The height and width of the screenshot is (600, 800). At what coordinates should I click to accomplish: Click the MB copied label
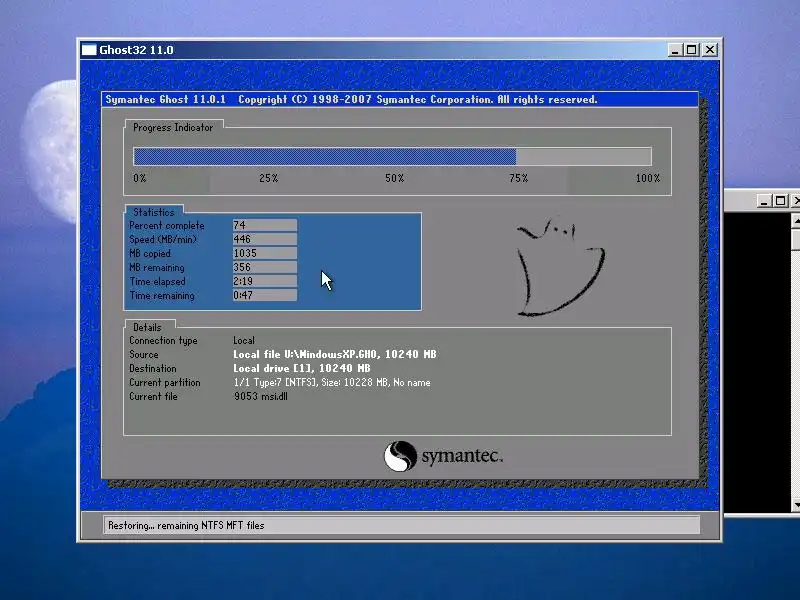click(150, 254)
